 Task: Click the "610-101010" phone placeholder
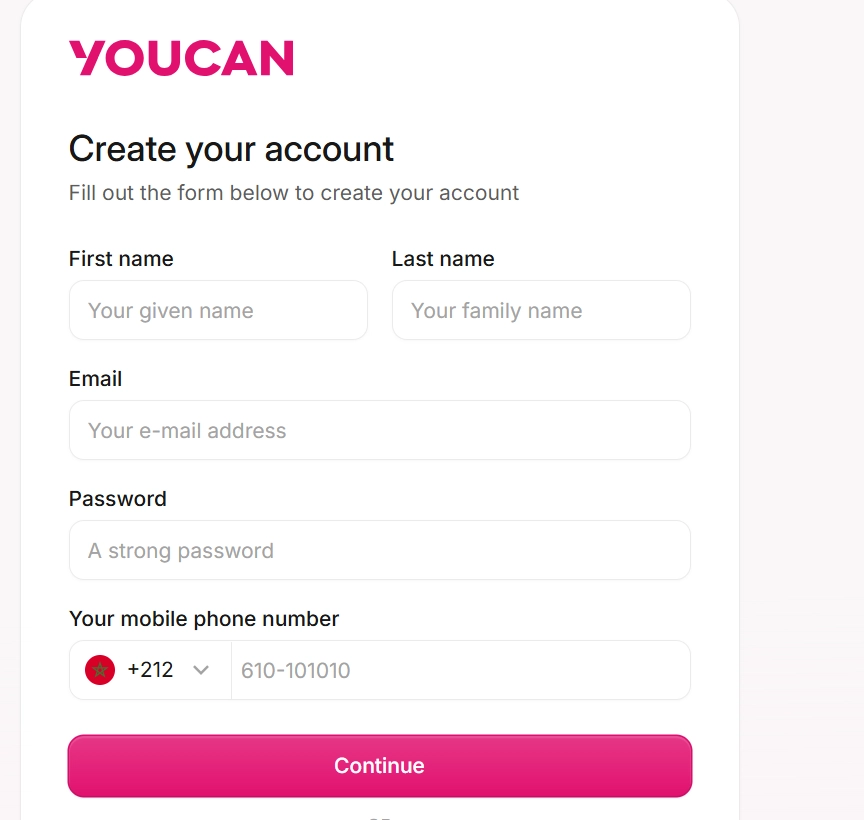click(296, 671)
